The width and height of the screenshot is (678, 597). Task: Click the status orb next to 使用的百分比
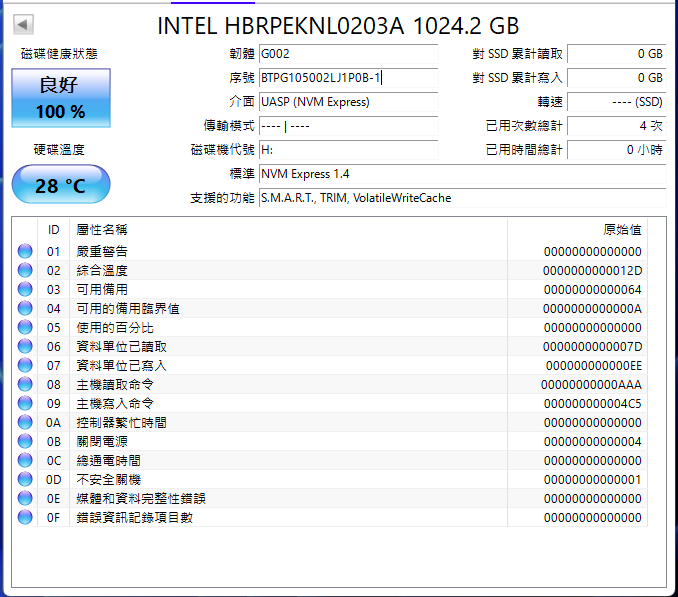click(x=25, y=327)
